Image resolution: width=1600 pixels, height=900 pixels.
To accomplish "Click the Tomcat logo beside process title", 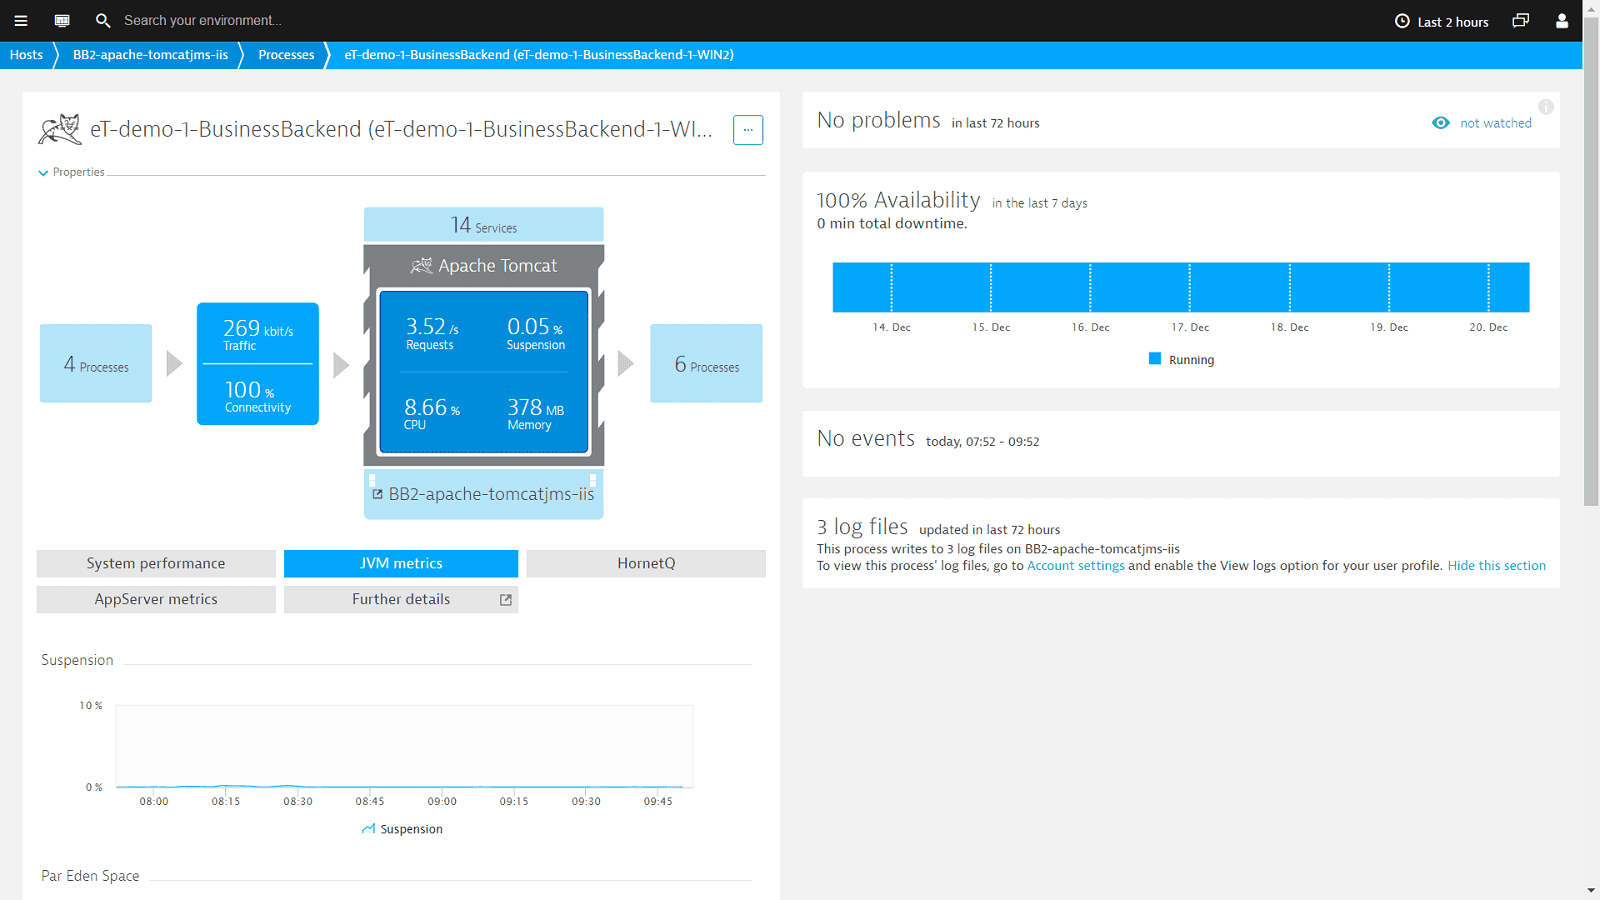I will (x=59, y=129).
